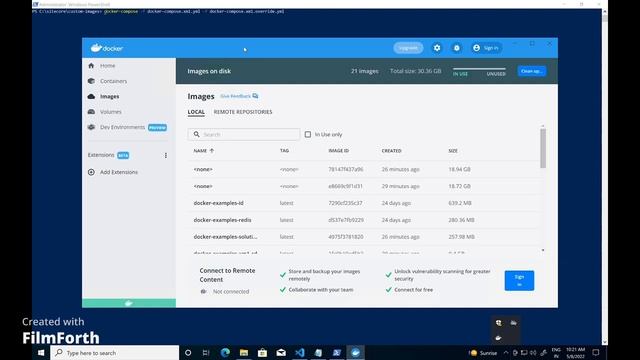640x360 pixels.
Task: Click the IMAGE ID column header
Action: pyautogui.click(x=339, y=151)
